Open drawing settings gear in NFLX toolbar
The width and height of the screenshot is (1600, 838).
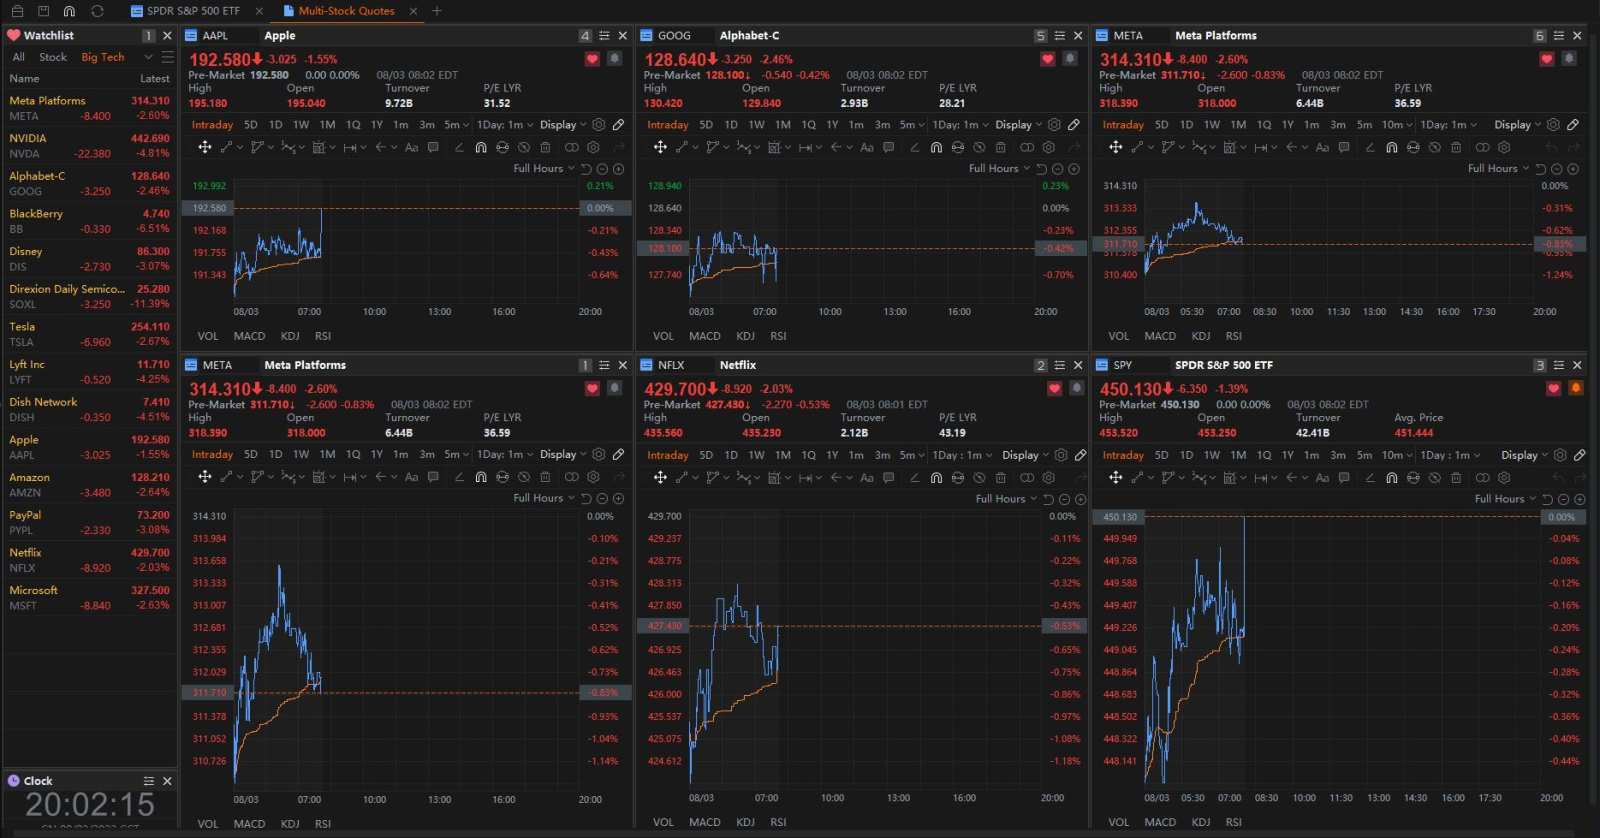[x=1049, y=477]
